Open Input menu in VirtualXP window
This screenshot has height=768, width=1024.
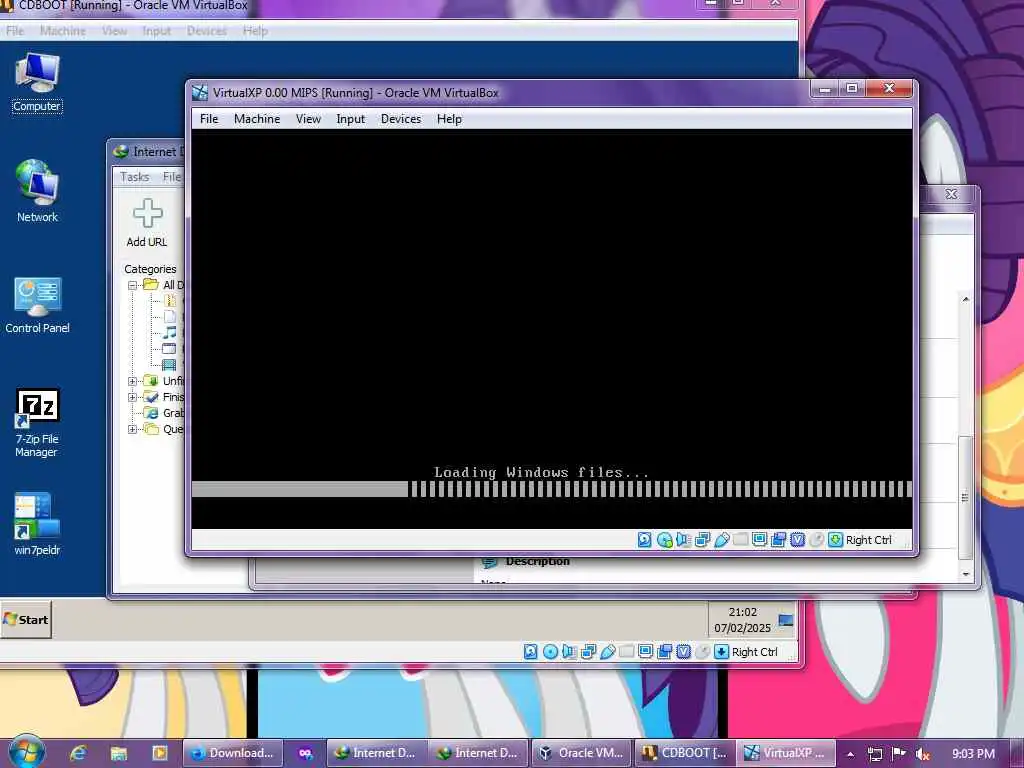(351, 119)
